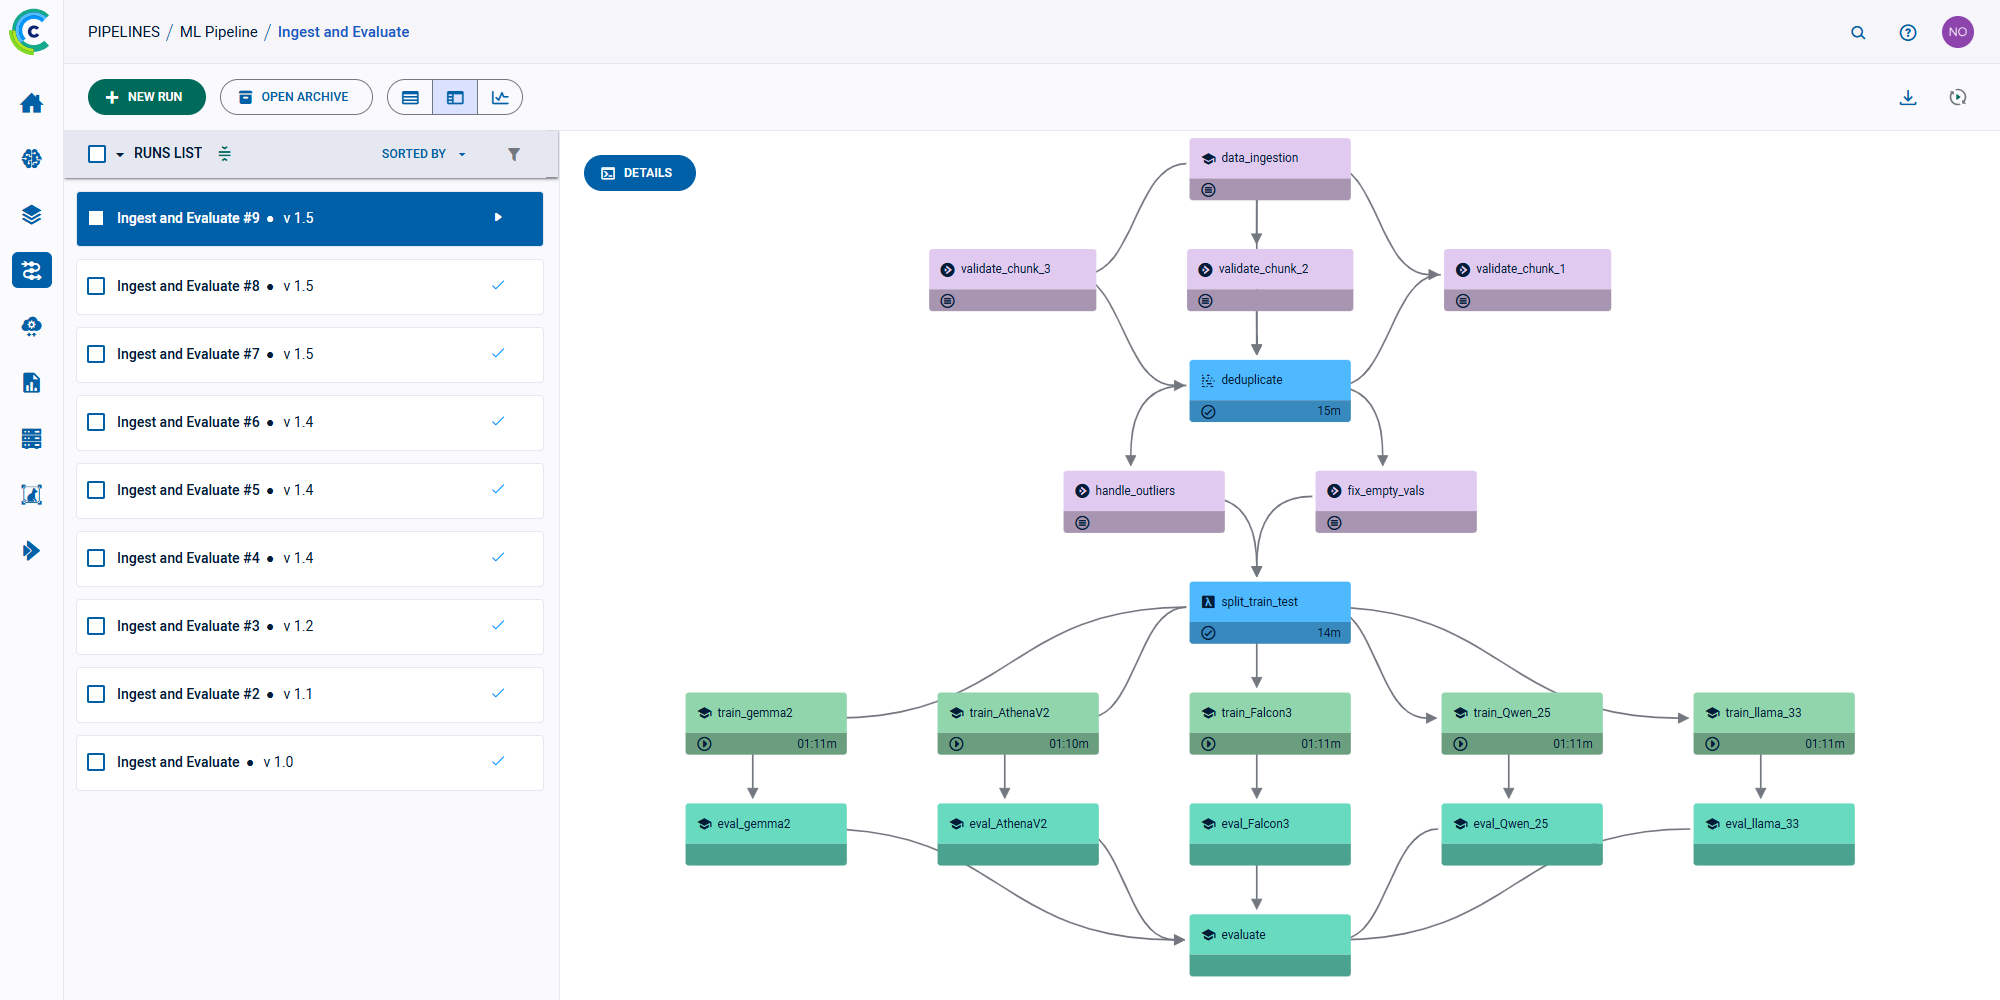Viewport: 2000px width, 1000px height.
Task: Switch to metrics graph view
Action: click(500, 97)
